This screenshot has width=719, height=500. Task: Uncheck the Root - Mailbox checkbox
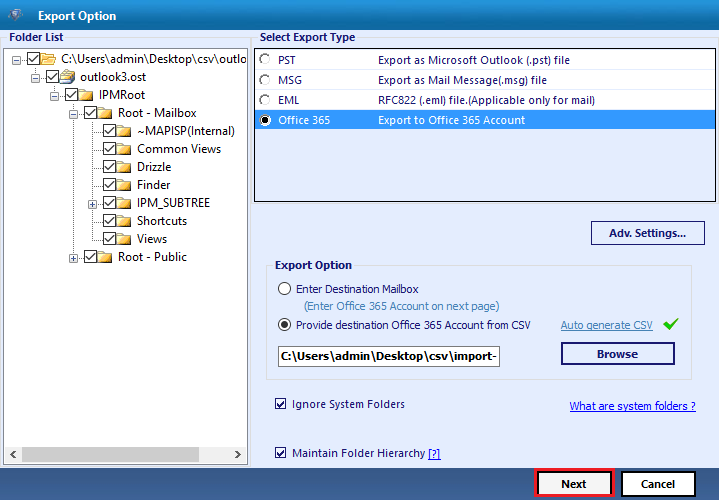point(90,113)
